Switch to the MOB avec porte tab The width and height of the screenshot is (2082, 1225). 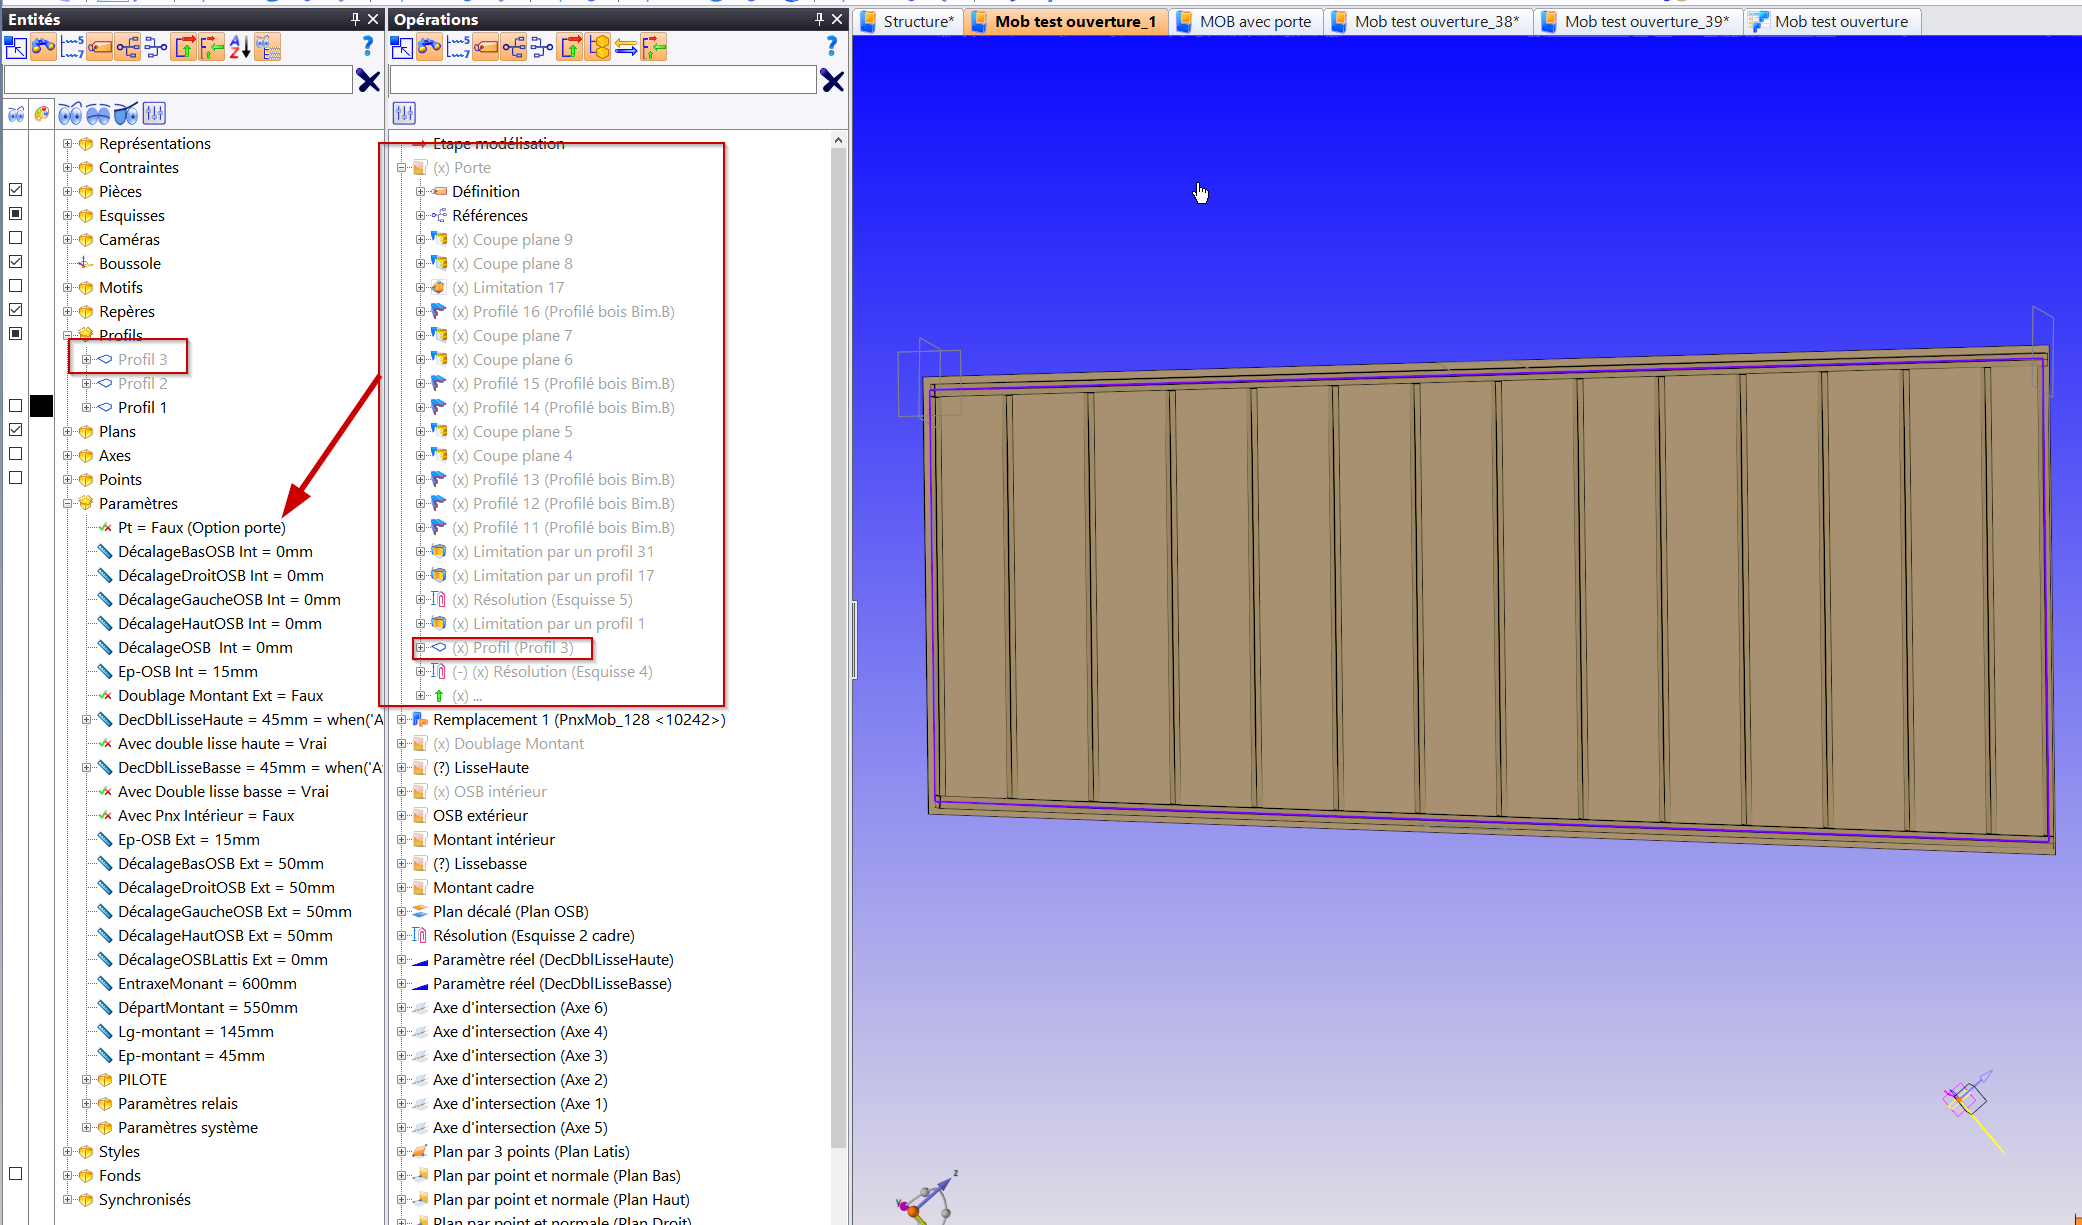tap(1246, 21)
